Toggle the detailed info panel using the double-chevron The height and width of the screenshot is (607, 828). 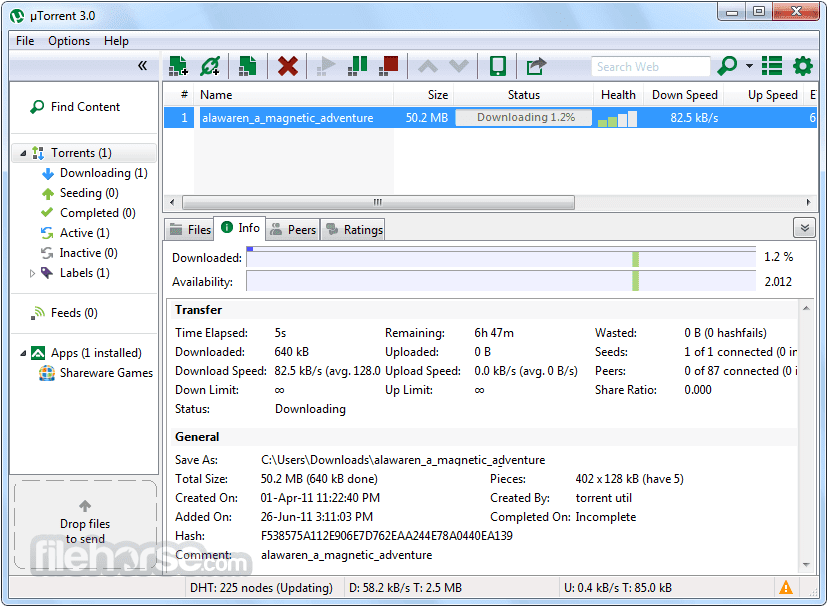coord(804,228)
